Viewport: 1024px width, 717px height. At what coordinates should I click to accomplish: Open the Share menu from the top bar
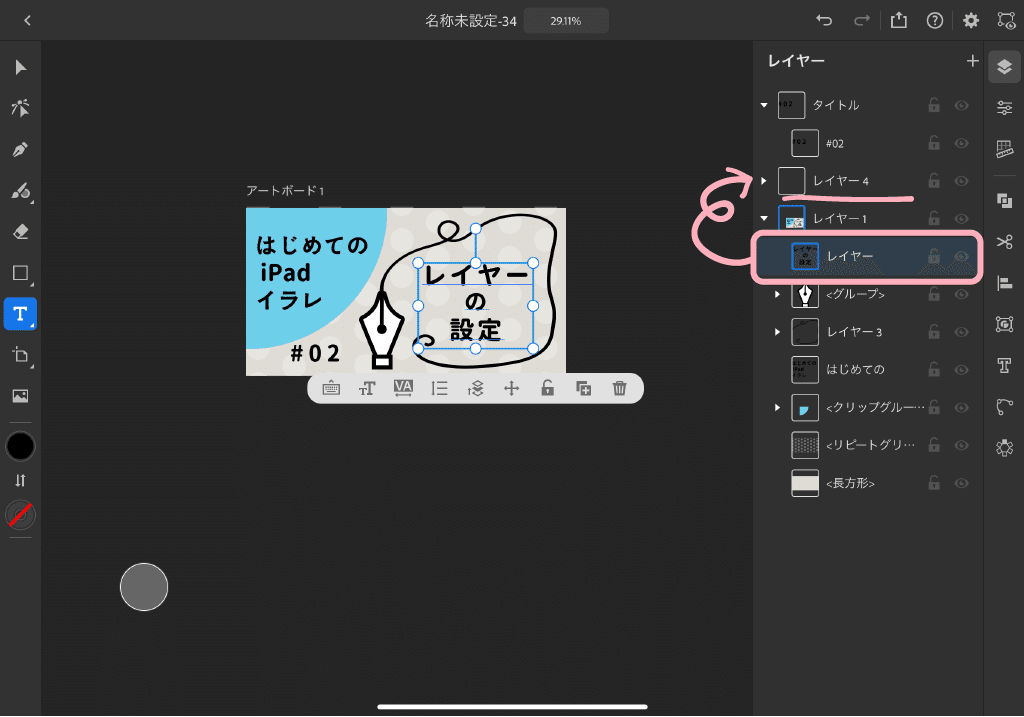tap(898, 19)
